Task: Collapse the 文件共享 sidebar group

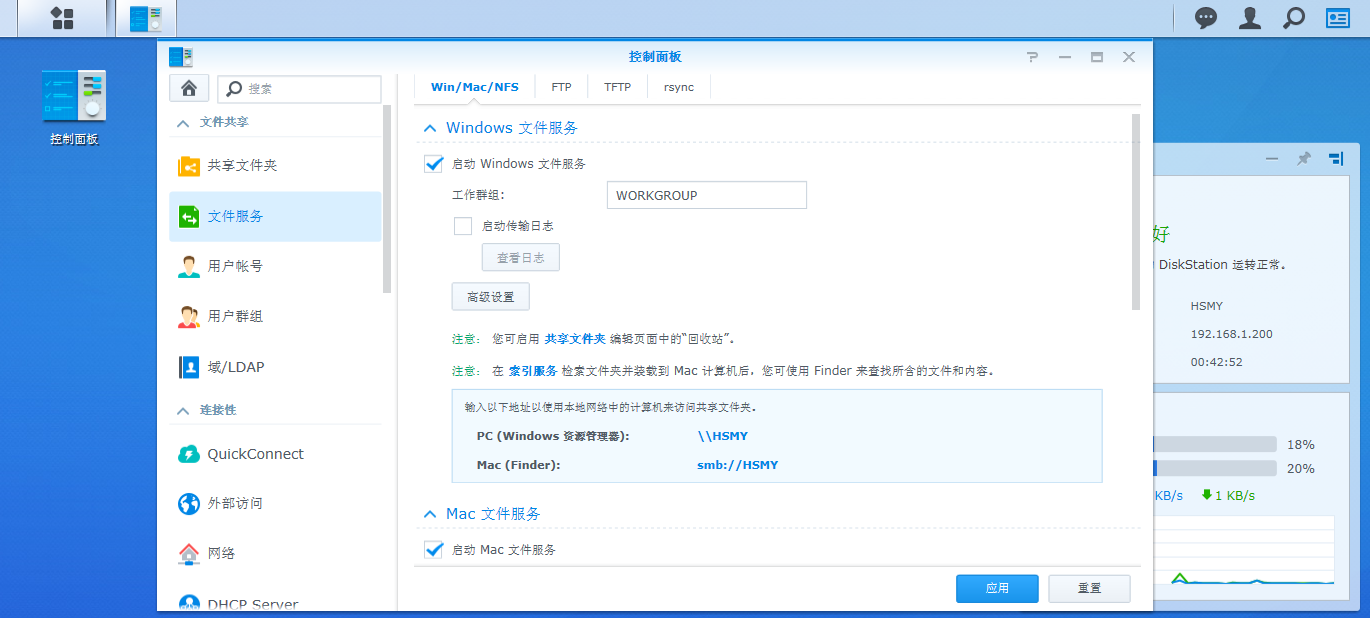Action: point(183,122)
